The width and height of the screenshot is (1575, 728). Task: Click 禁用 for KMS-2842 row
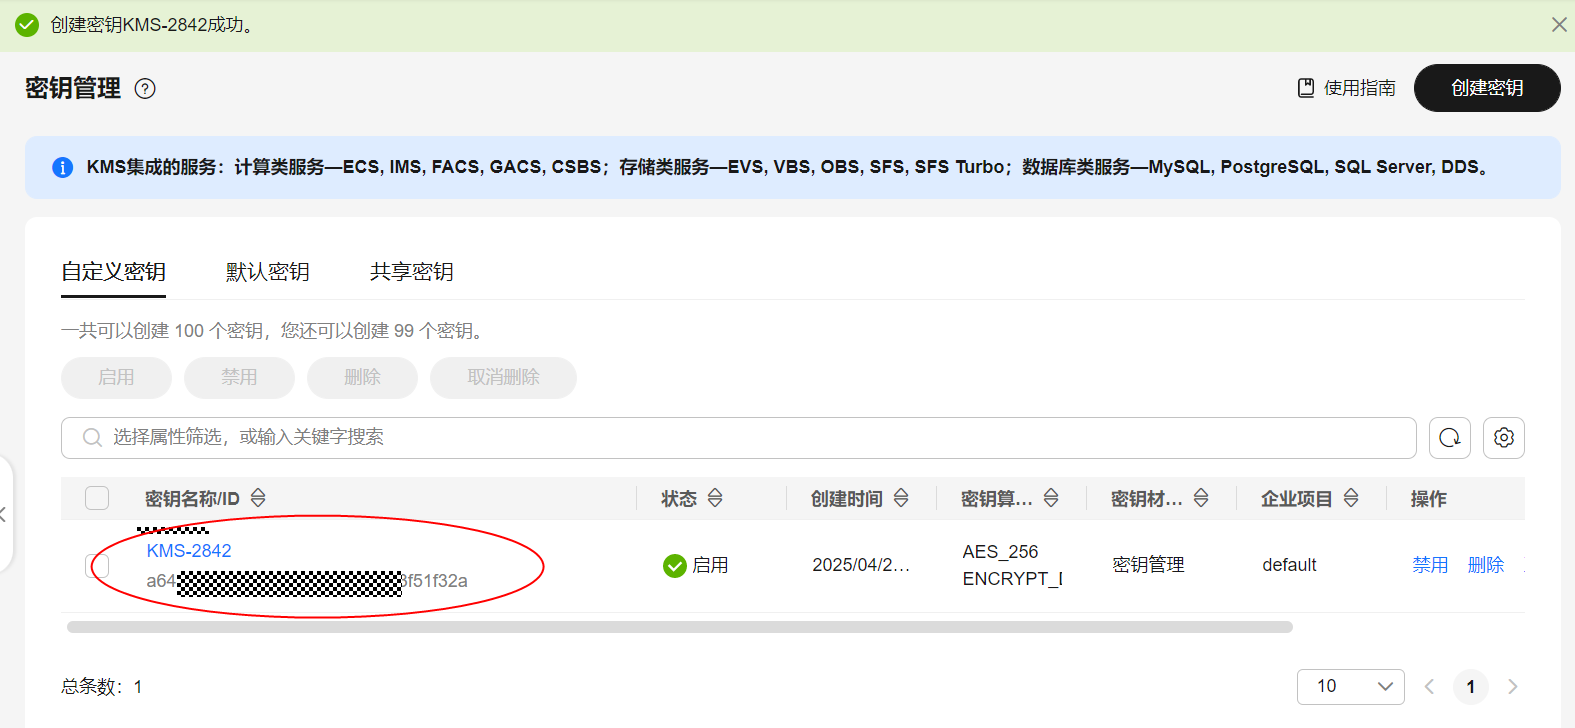pos(1430,565)
